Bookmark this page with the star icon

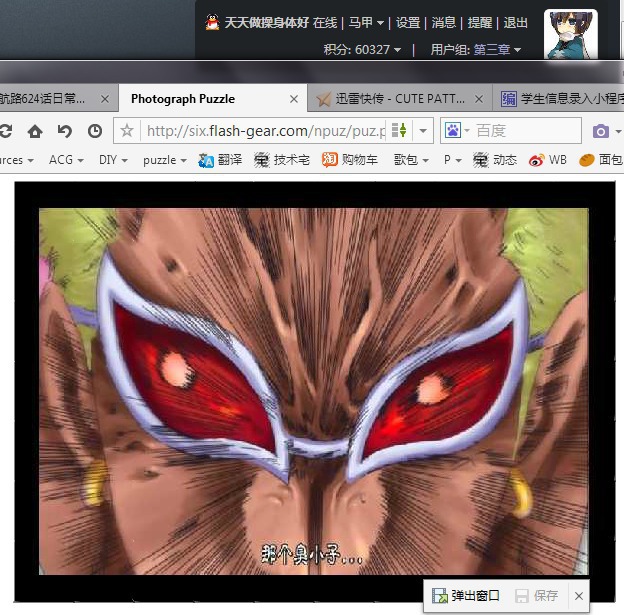tap(127, 131)
